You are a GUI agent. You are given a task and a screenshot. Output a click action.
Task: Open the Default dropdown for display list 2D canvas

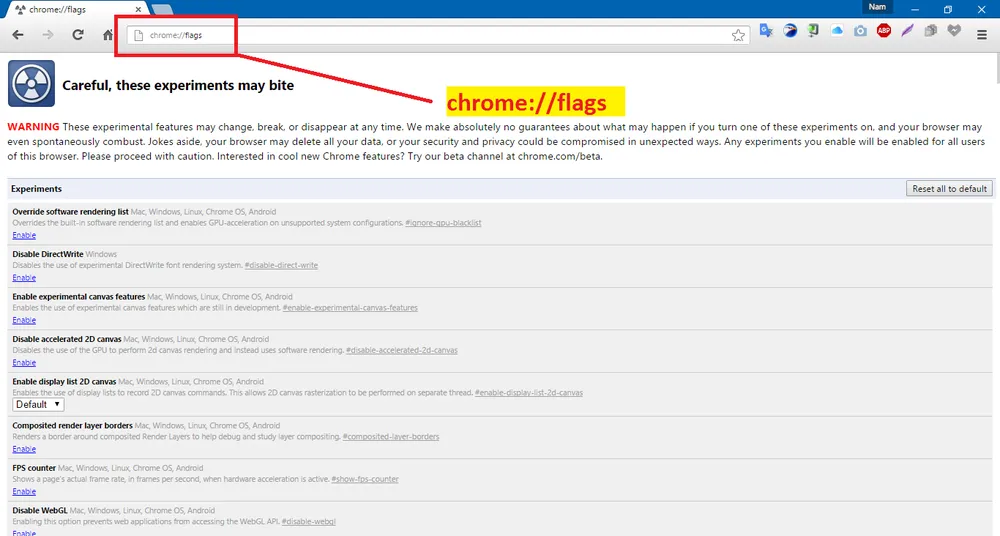[38, 405]
